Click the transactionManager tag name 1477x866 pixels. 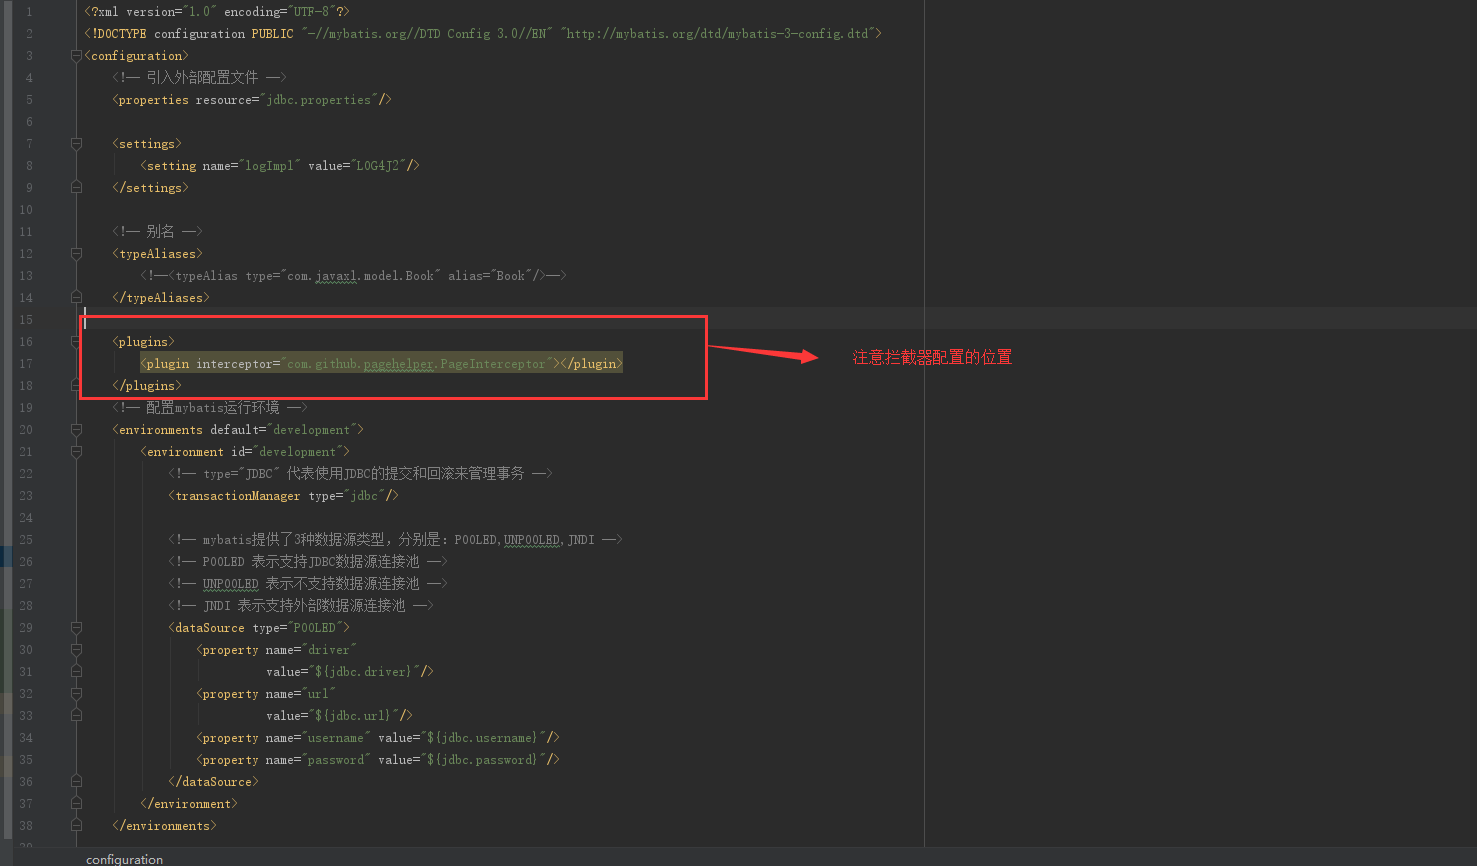[x=237, y=496]
